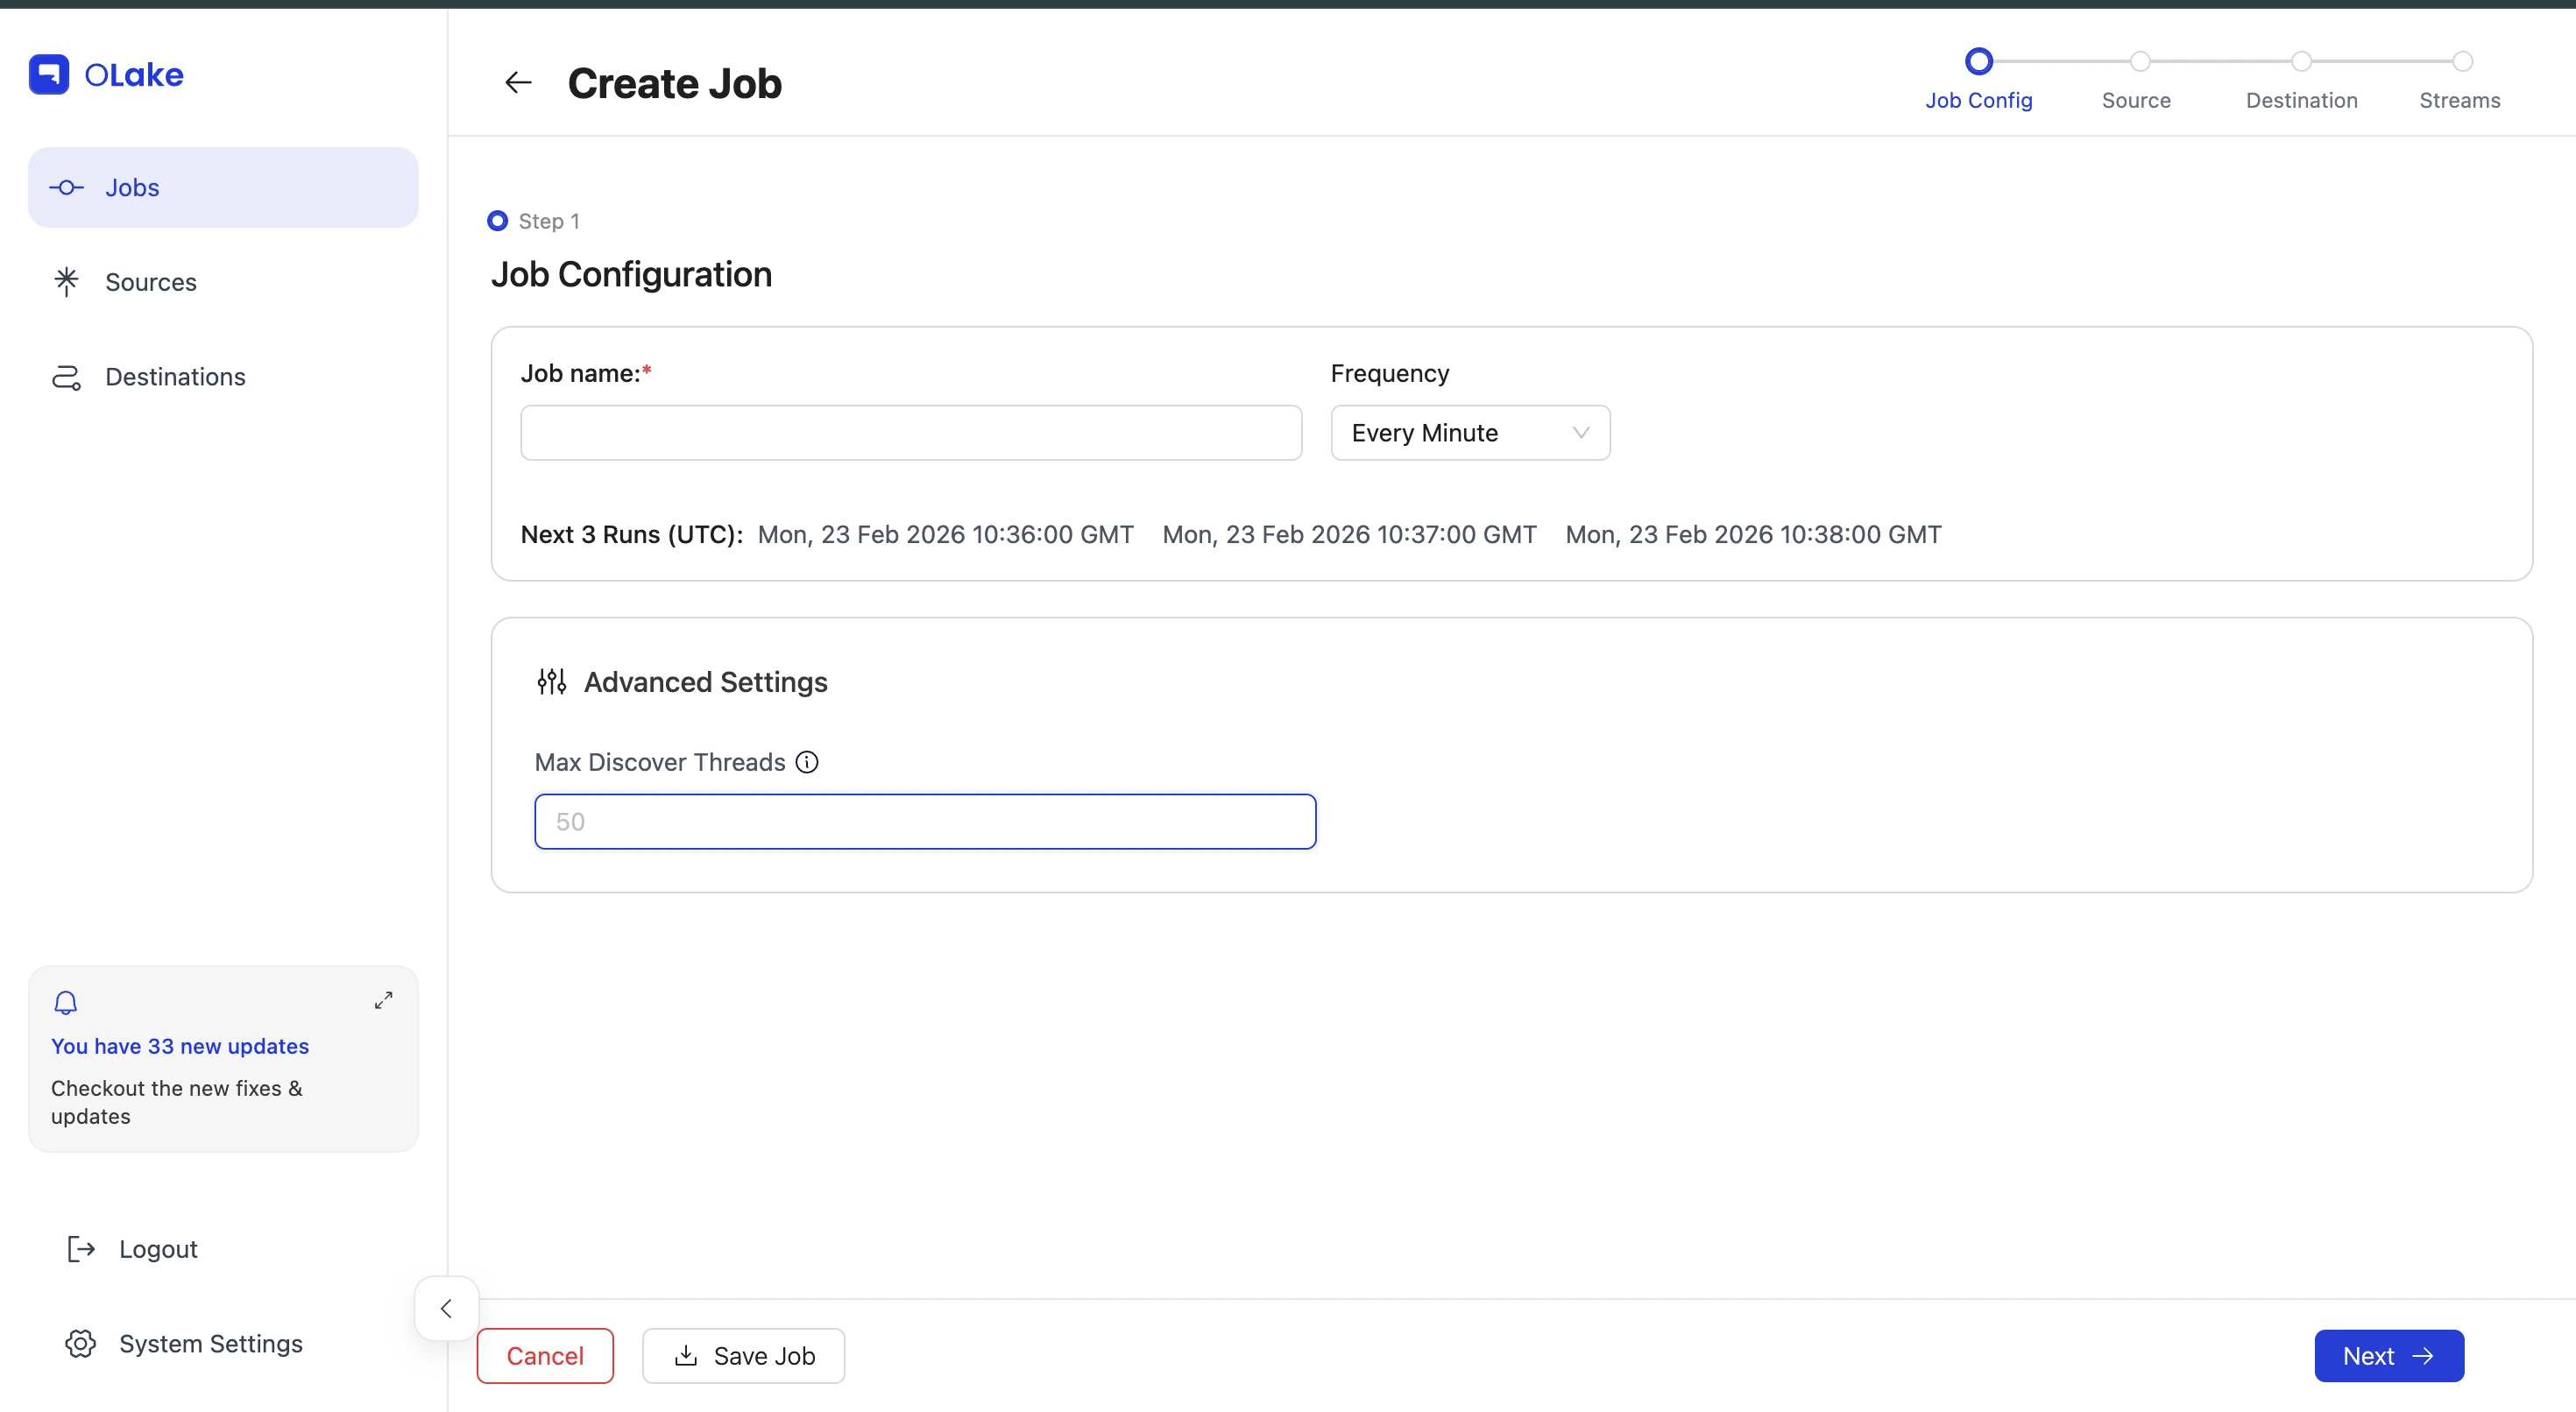Click the Cancel button

click(545, 1356)
